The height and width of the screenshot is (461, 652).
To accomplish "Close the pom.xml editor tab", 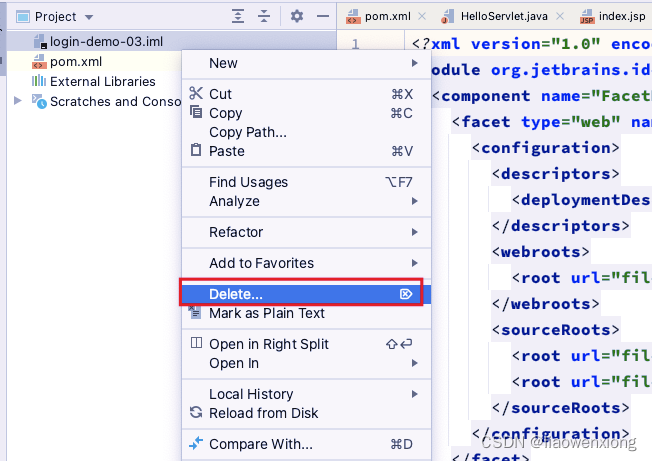I will 422,16.
